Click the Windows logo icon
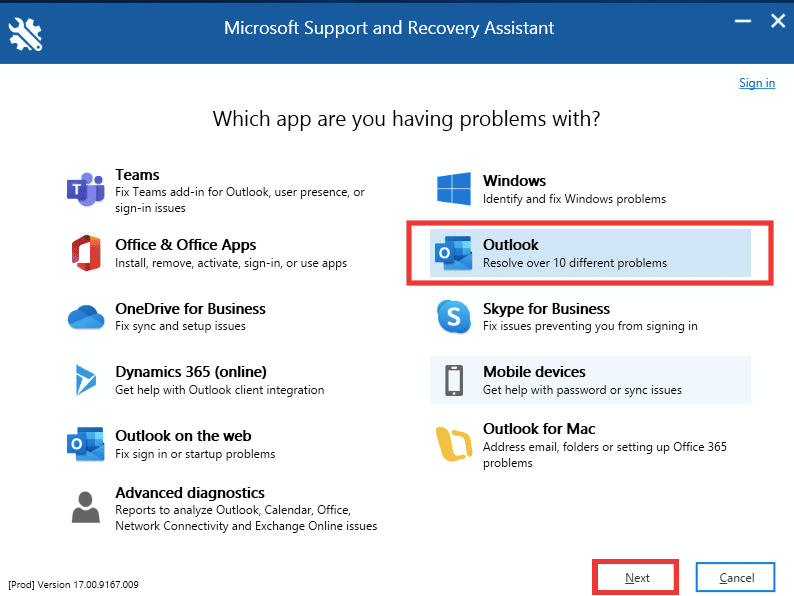The height and width of the screenshot is (596, 794). [x=454, y=189]
